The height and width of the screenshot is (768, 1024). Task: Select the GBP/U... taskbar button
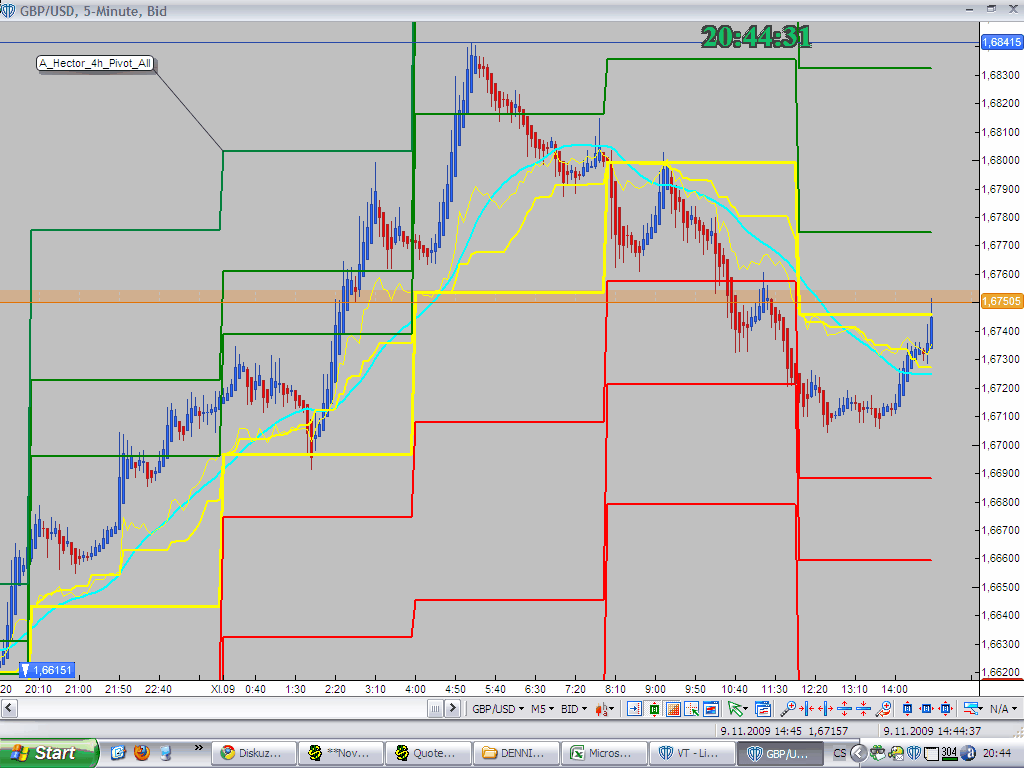pos(779,753)
